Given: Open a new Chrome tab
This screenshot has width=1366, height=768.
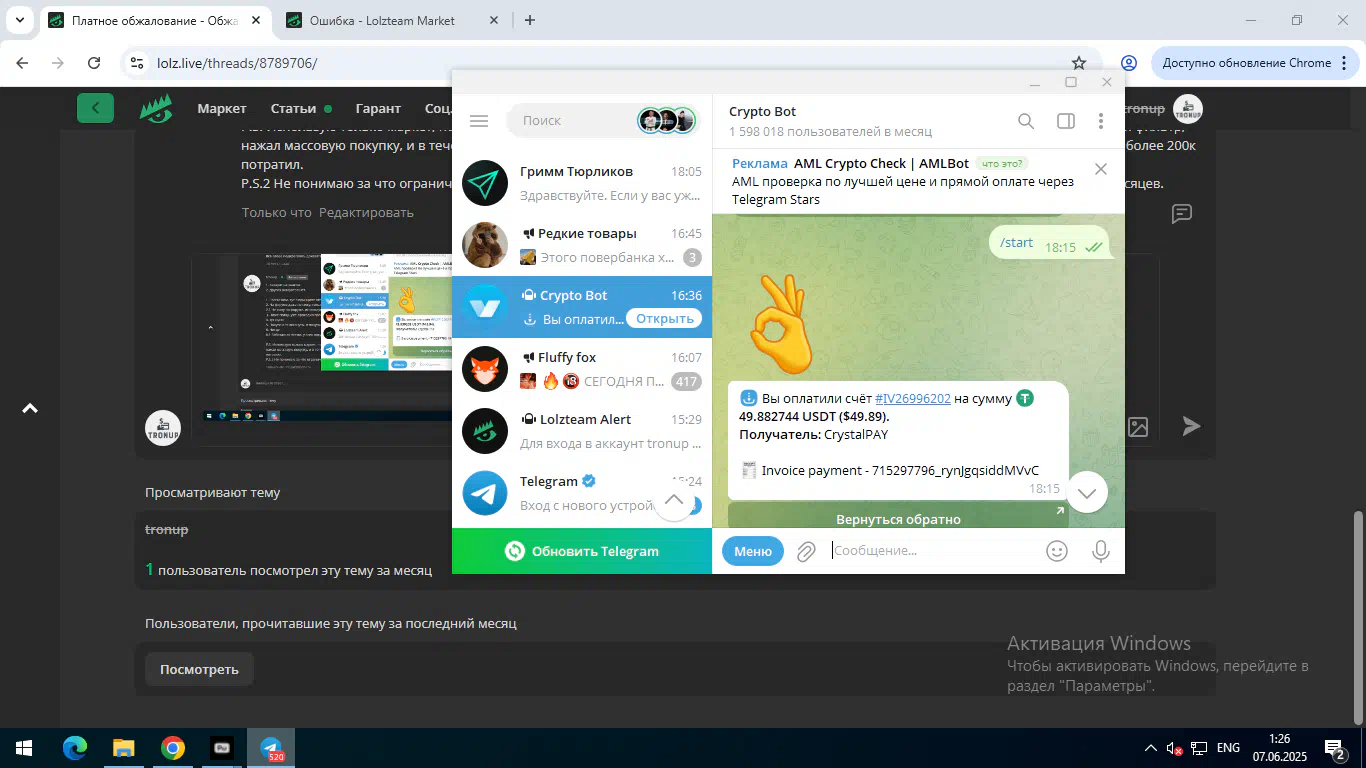Looking at the screenshot, I should (530, 20).
